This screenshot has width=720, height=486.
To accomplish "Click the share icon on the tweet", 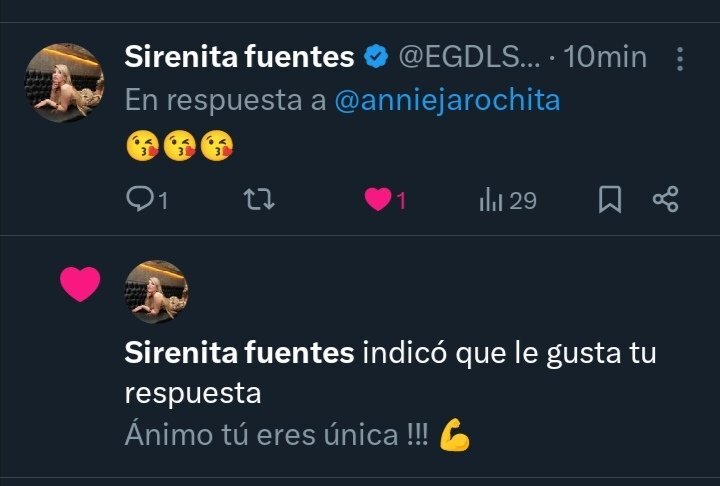I will point(666,201).
